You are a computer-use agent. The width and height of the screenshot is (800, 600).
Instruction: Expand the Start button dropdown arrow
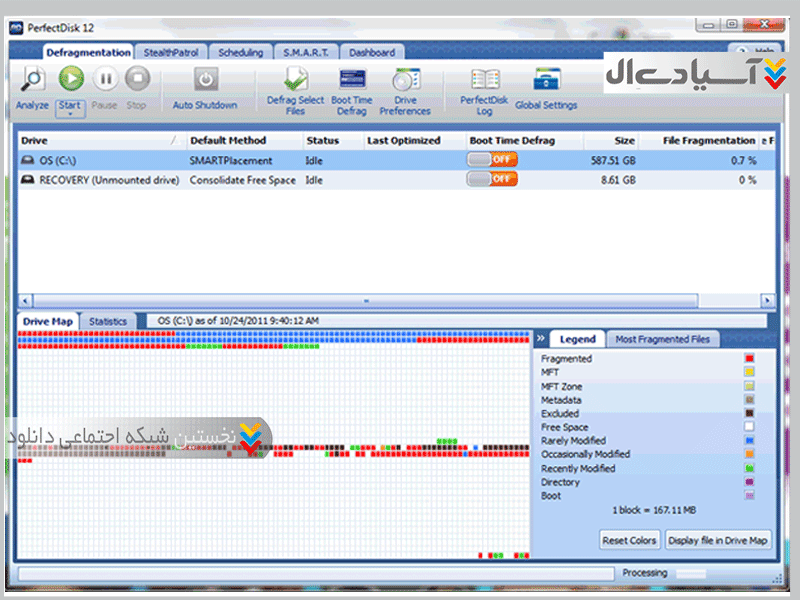(x=70, y=114)
